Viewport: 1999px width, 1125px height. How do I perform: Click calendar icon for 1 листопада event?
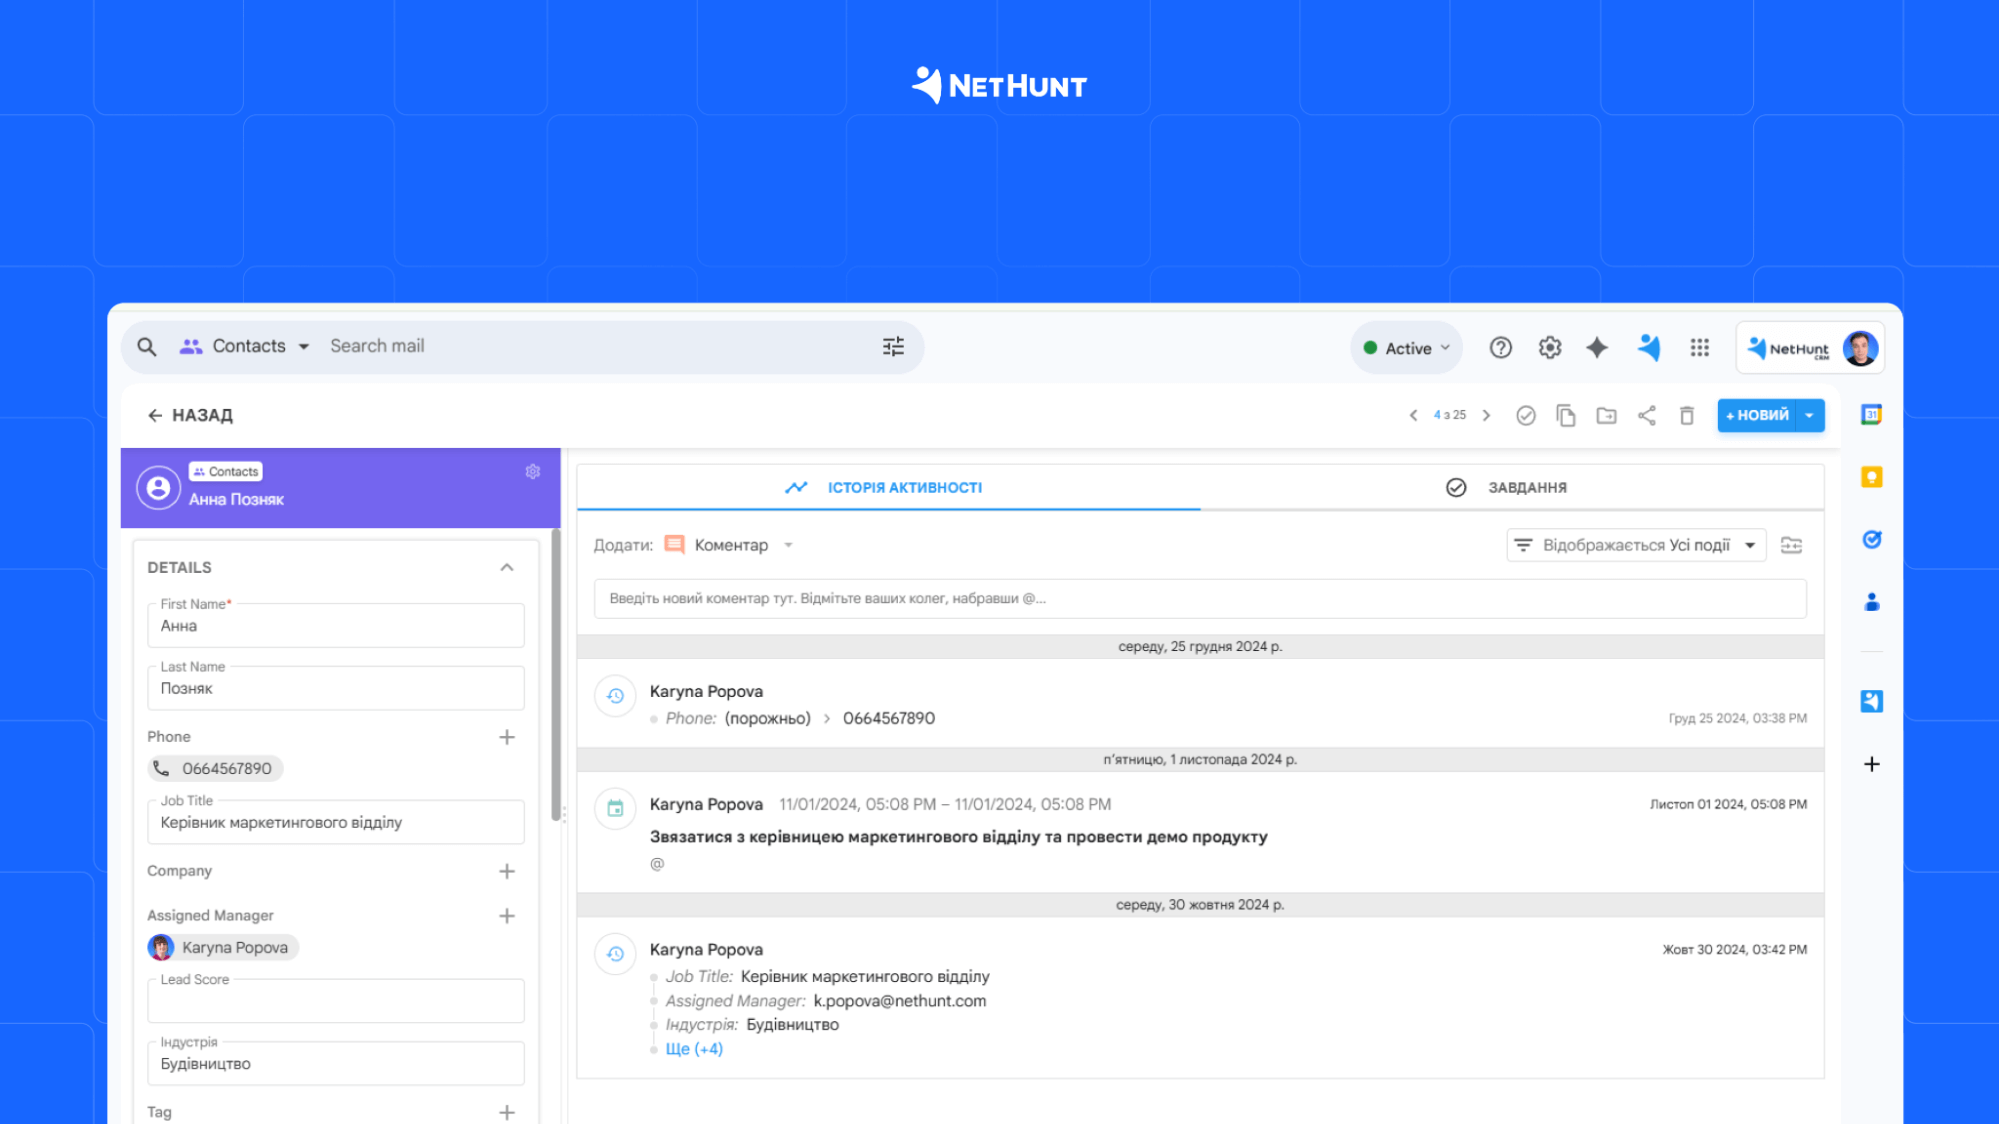pyautogui.click(x=615, y=809)
